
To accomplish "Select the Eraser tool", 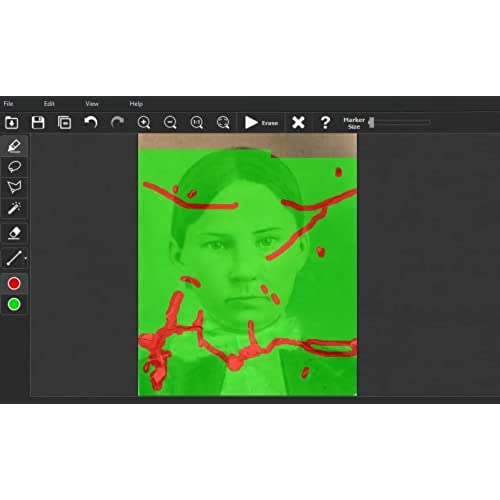I will (x=14, y=233).
